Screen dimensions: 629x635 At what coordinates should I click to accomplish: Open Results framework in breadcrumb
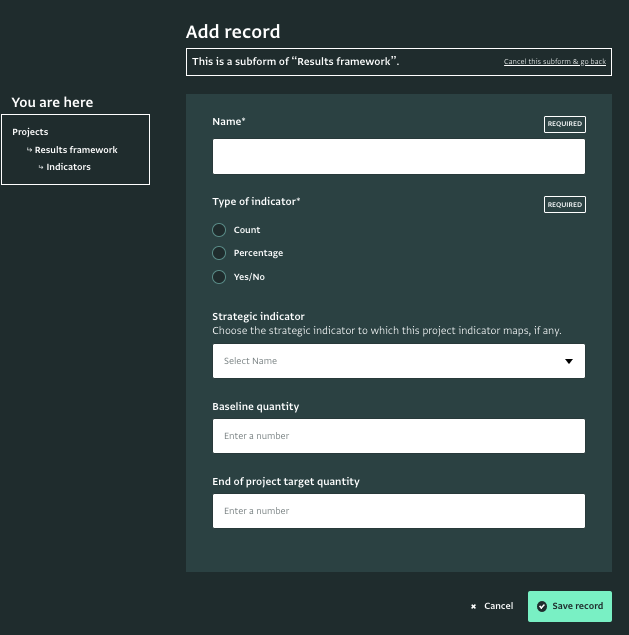pyautogui.click(x=76, y=150)
